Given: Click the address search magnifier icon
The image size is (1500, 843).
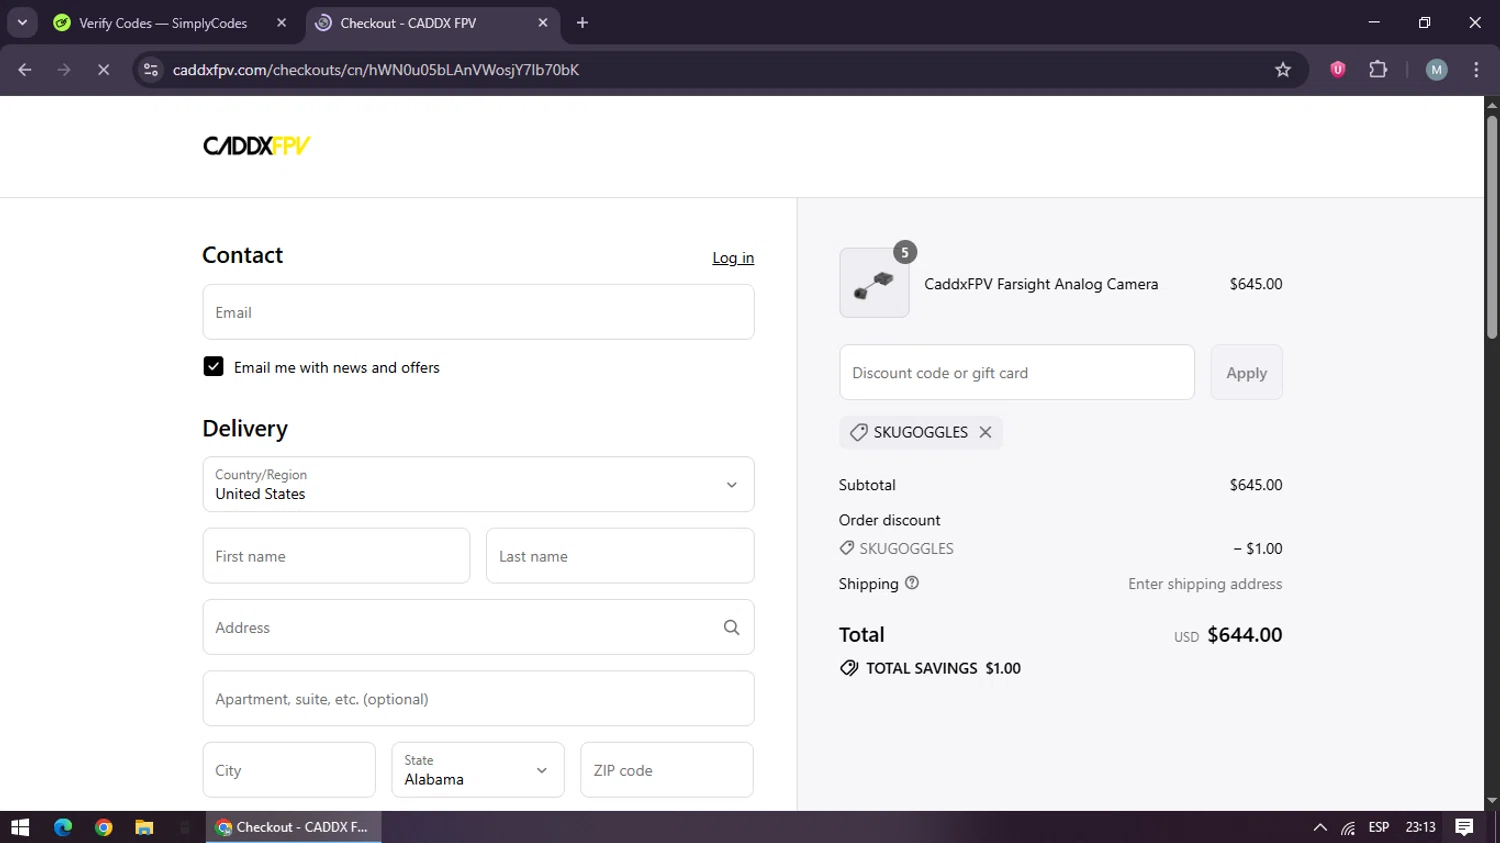Looking at the screenshot, I should (x=731, y=627).
